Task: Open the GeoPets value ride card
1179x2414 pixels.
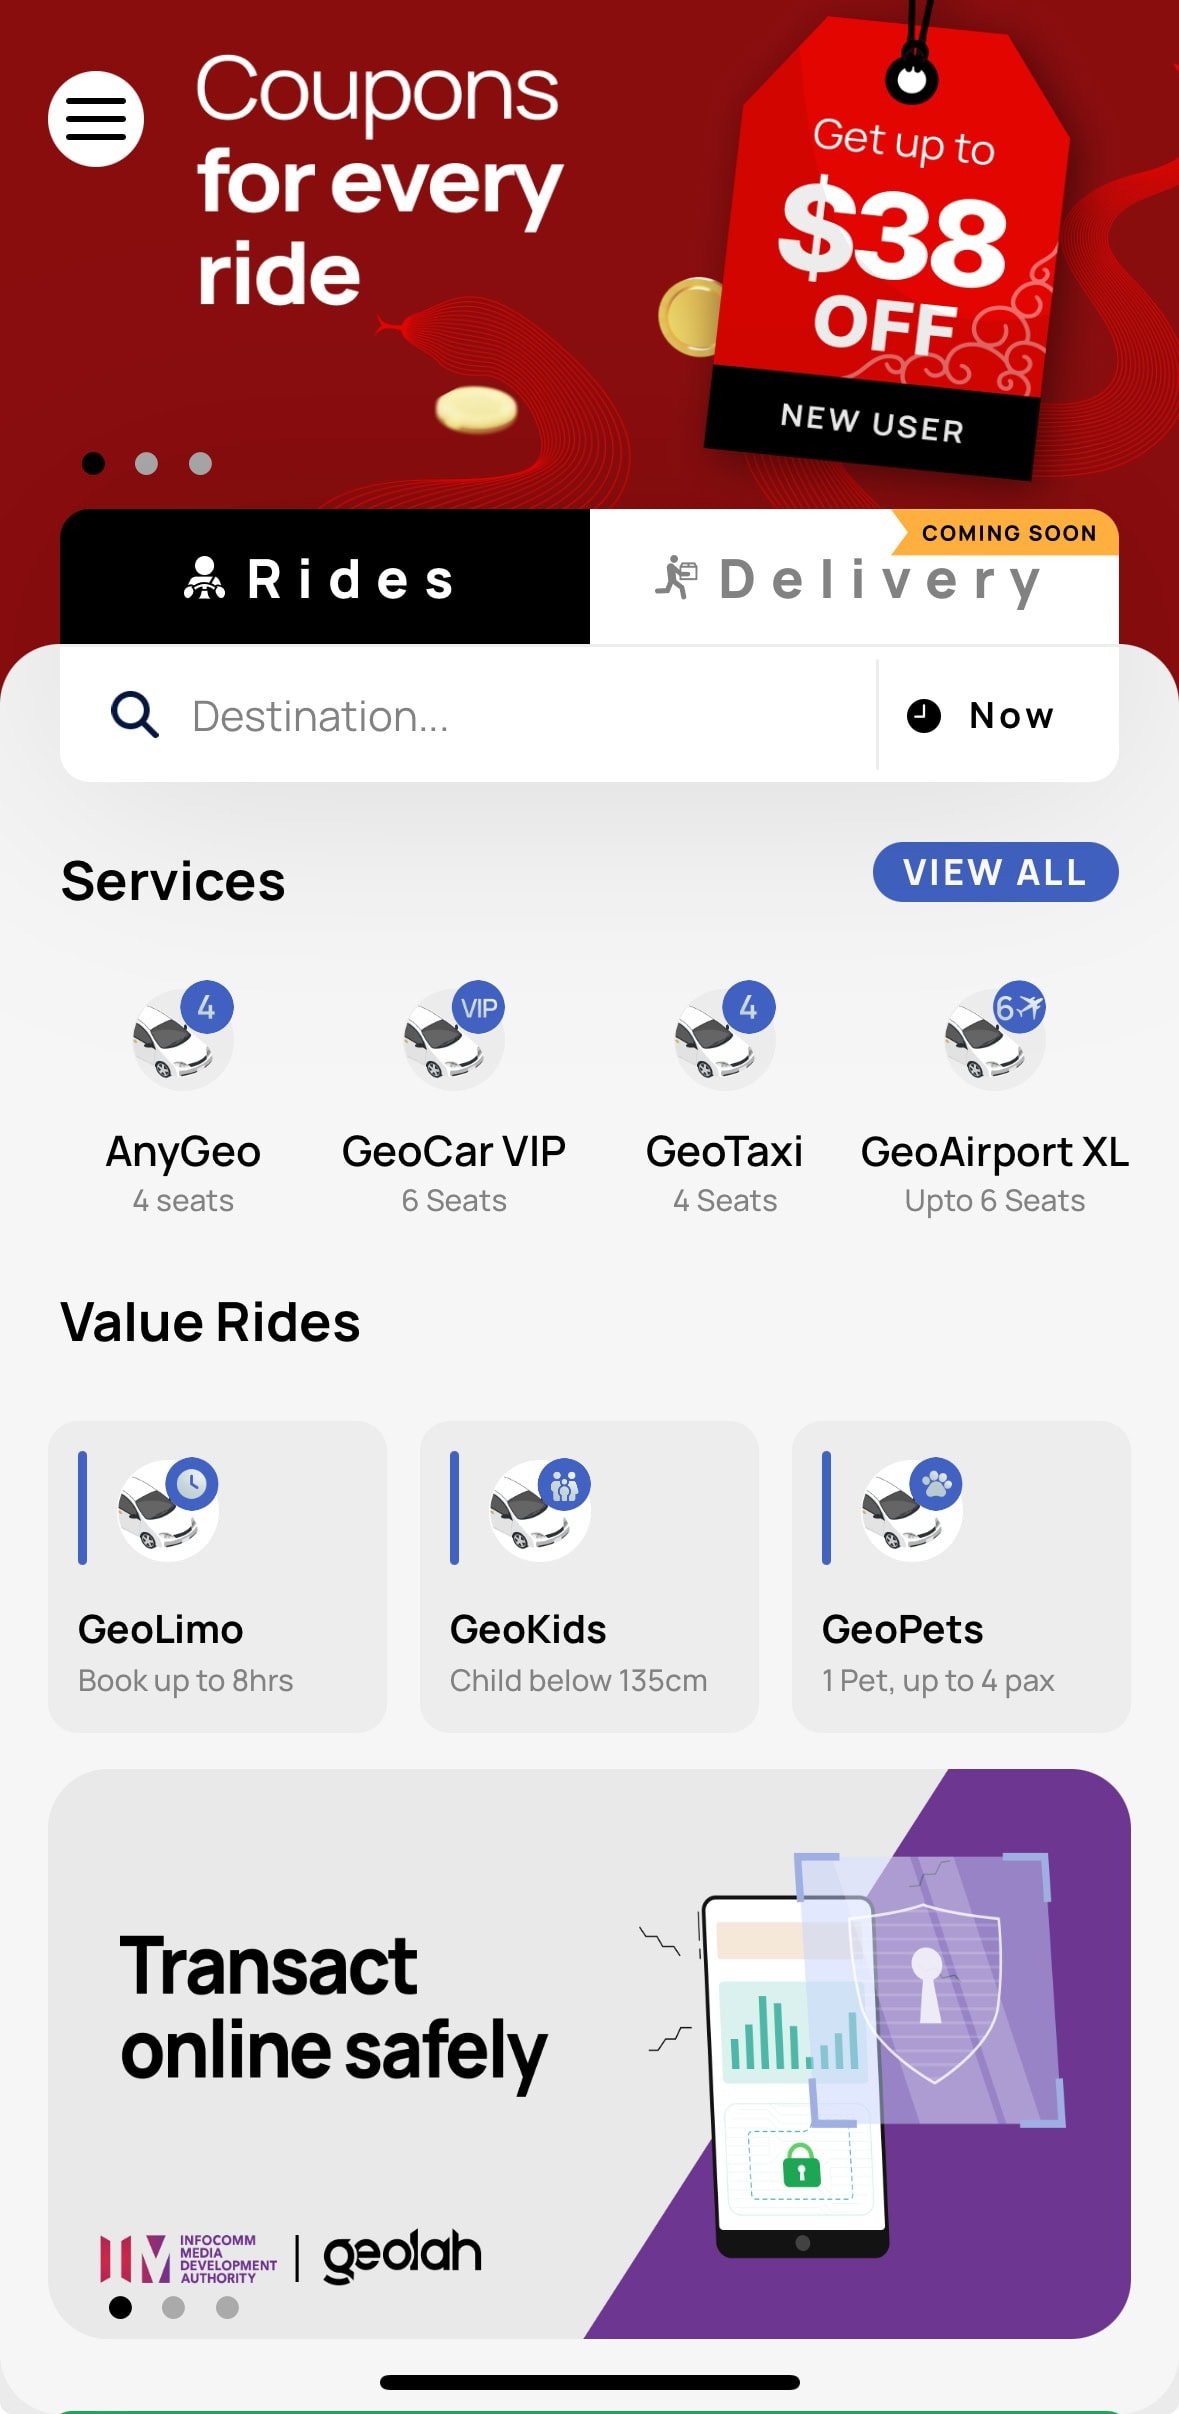Action: [961, 1576]
